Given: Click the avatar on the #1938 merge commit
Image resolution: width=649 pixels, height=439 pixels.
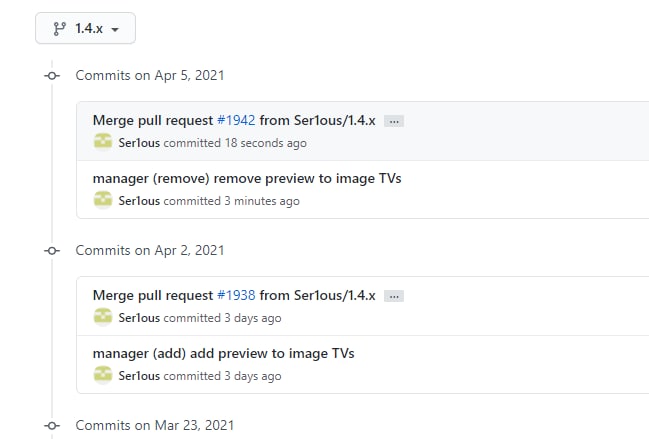Looking at the screenshot, I should 103,317.
